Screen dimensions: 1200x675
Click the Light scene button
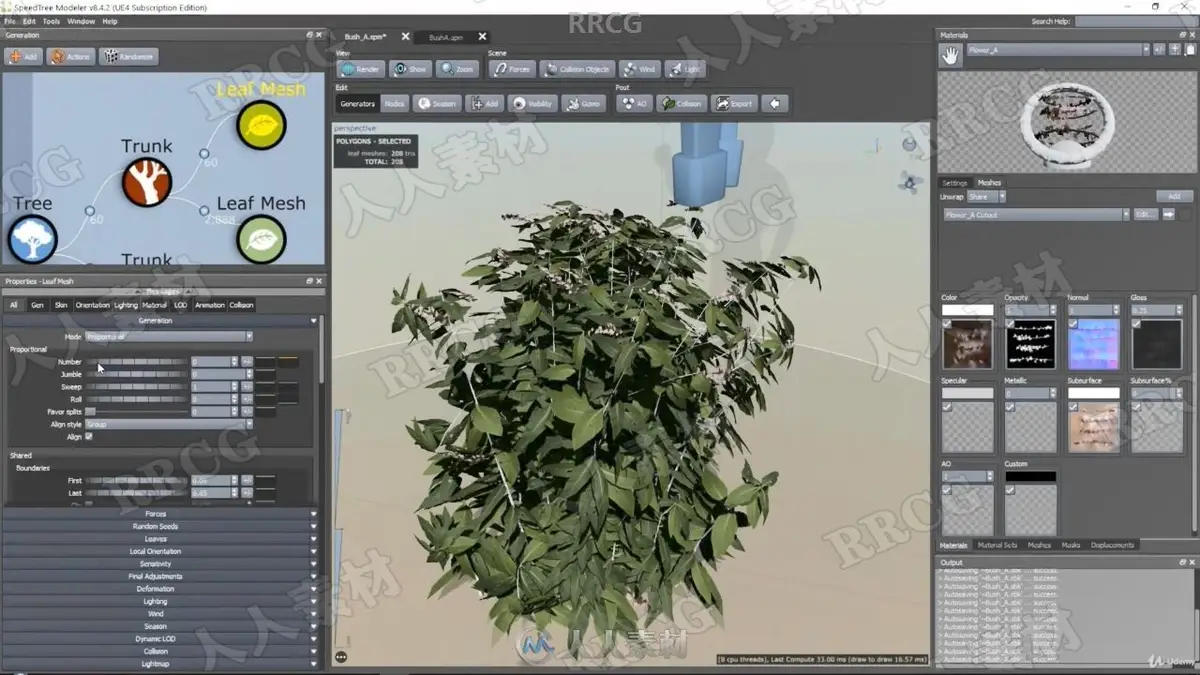click(x=685, y=69)
